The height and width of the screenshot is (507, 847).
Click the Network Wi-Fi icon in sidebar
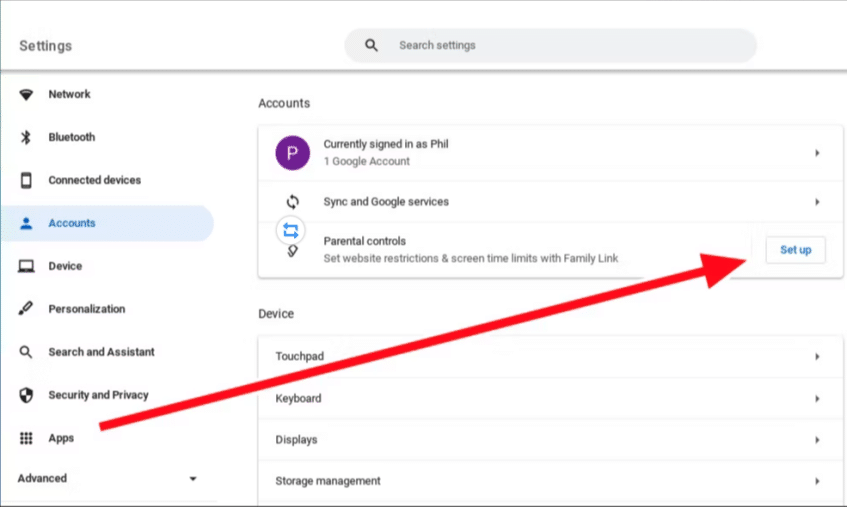tap(26, 95)
